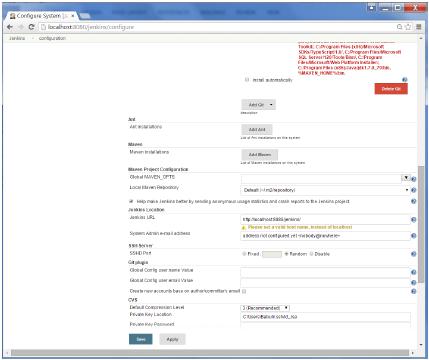Viewport: 429px width, 360px height.
Task: Click the Apply button
Action: point(172,339)
